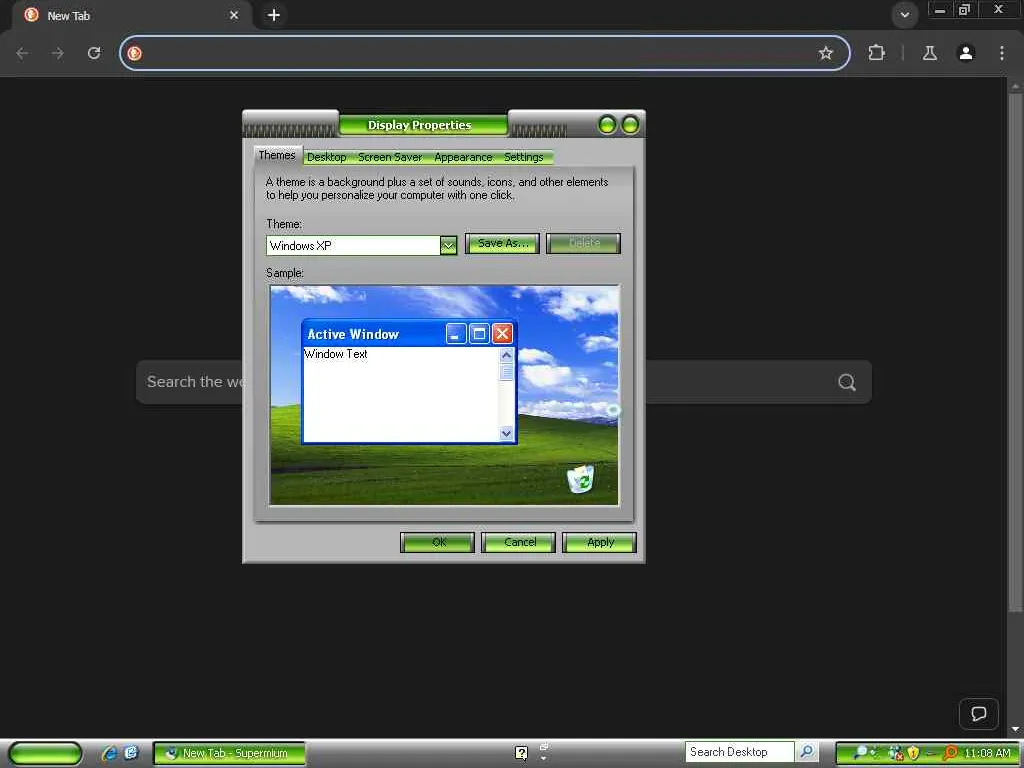Click the magnifier icon in web search box
This screenshot has width=1024, height=768.
click(x=846, y=382)
